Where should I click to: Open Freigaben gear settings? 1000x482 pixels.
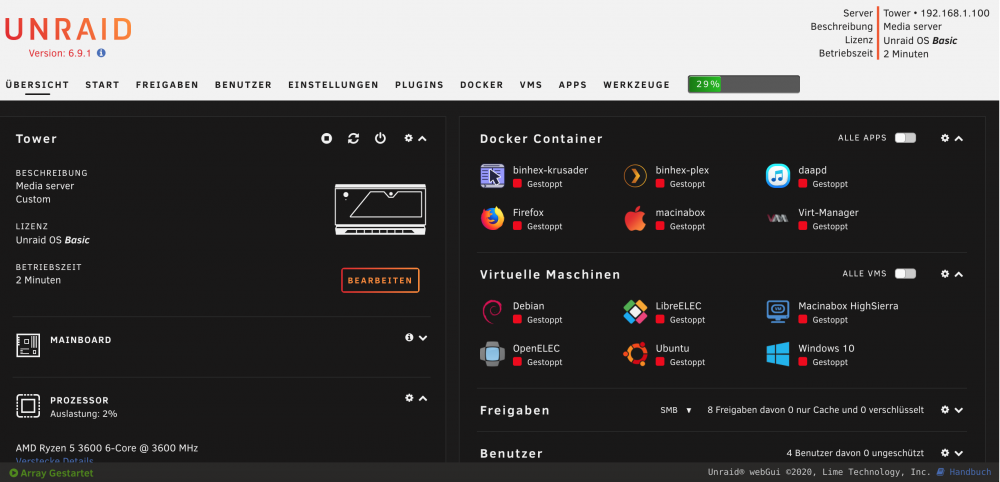[945, 410]
